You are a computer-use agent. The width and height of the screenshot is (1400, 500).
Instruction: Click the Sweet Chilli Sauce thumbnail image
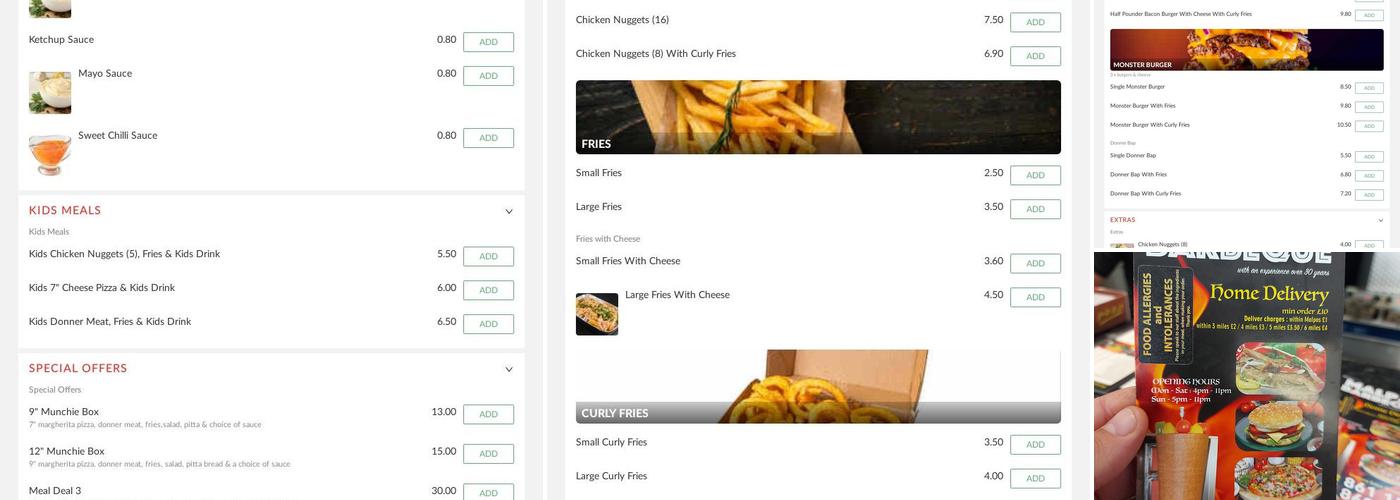[x=50, y=155]
